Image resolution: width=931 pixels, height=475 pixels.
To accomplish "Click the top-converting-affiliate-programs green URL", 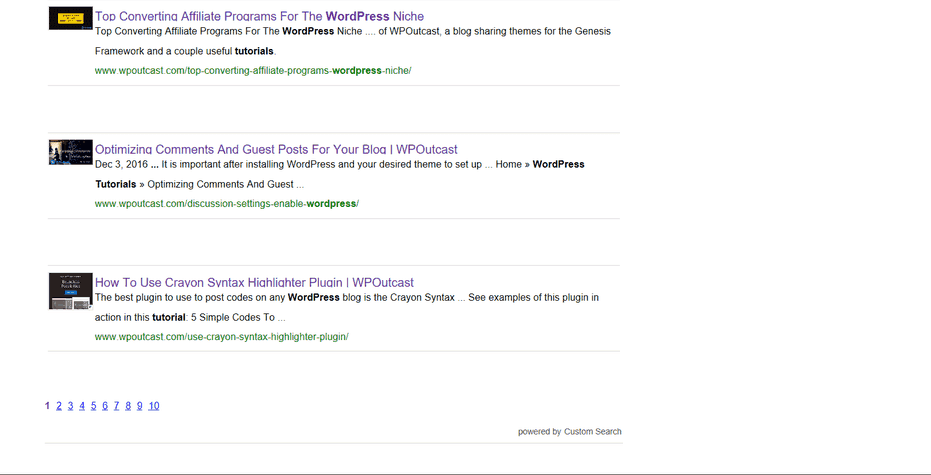I will [x=253, y=71].
